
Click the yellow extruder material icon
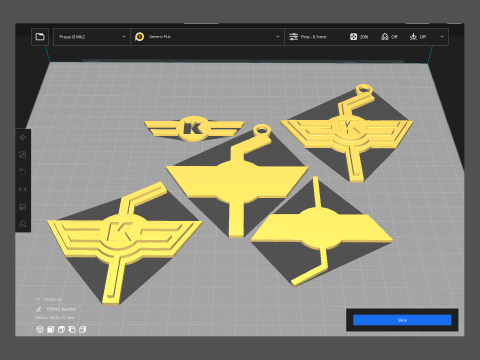140,37
